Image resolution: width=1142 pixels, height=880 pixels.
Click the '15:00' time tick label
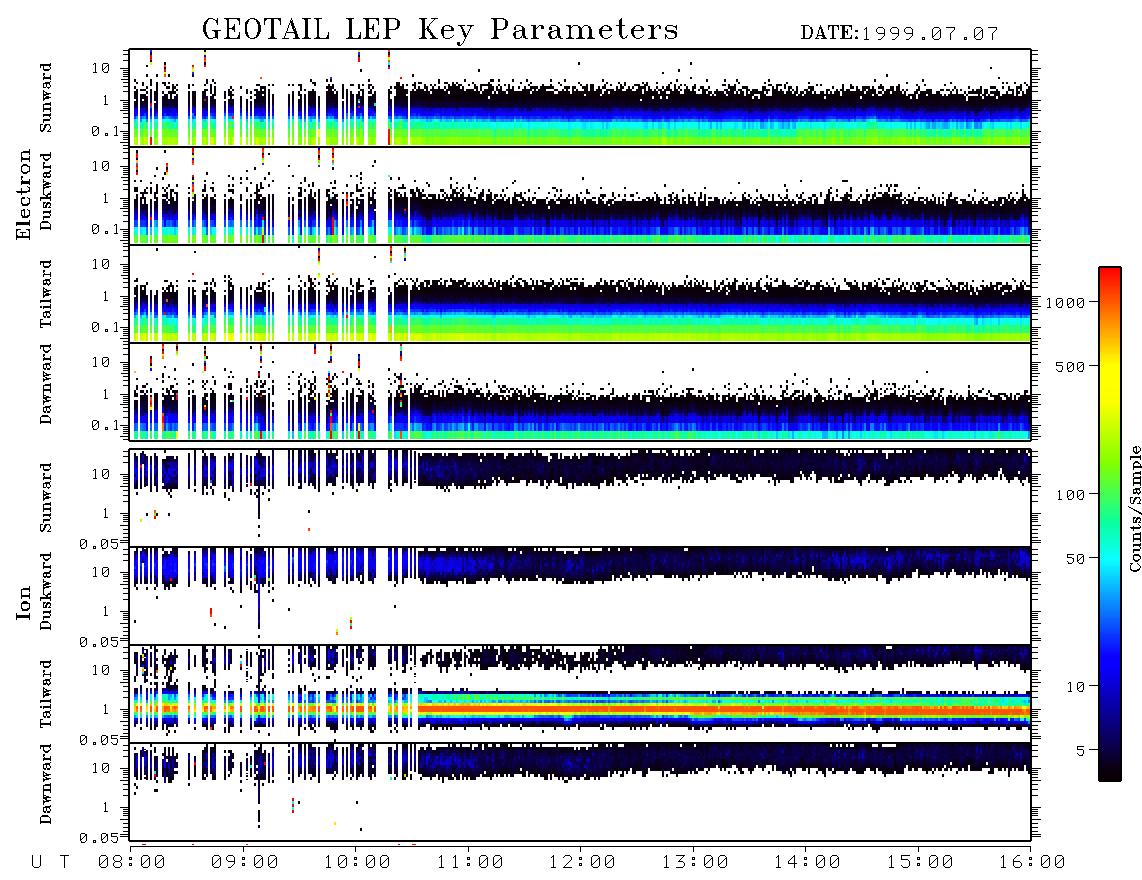point(920,863)
